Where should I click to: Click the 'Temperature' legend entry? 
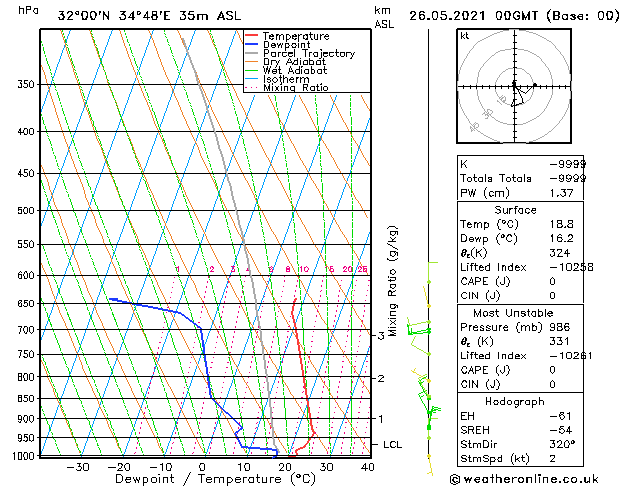click(296, 36)
